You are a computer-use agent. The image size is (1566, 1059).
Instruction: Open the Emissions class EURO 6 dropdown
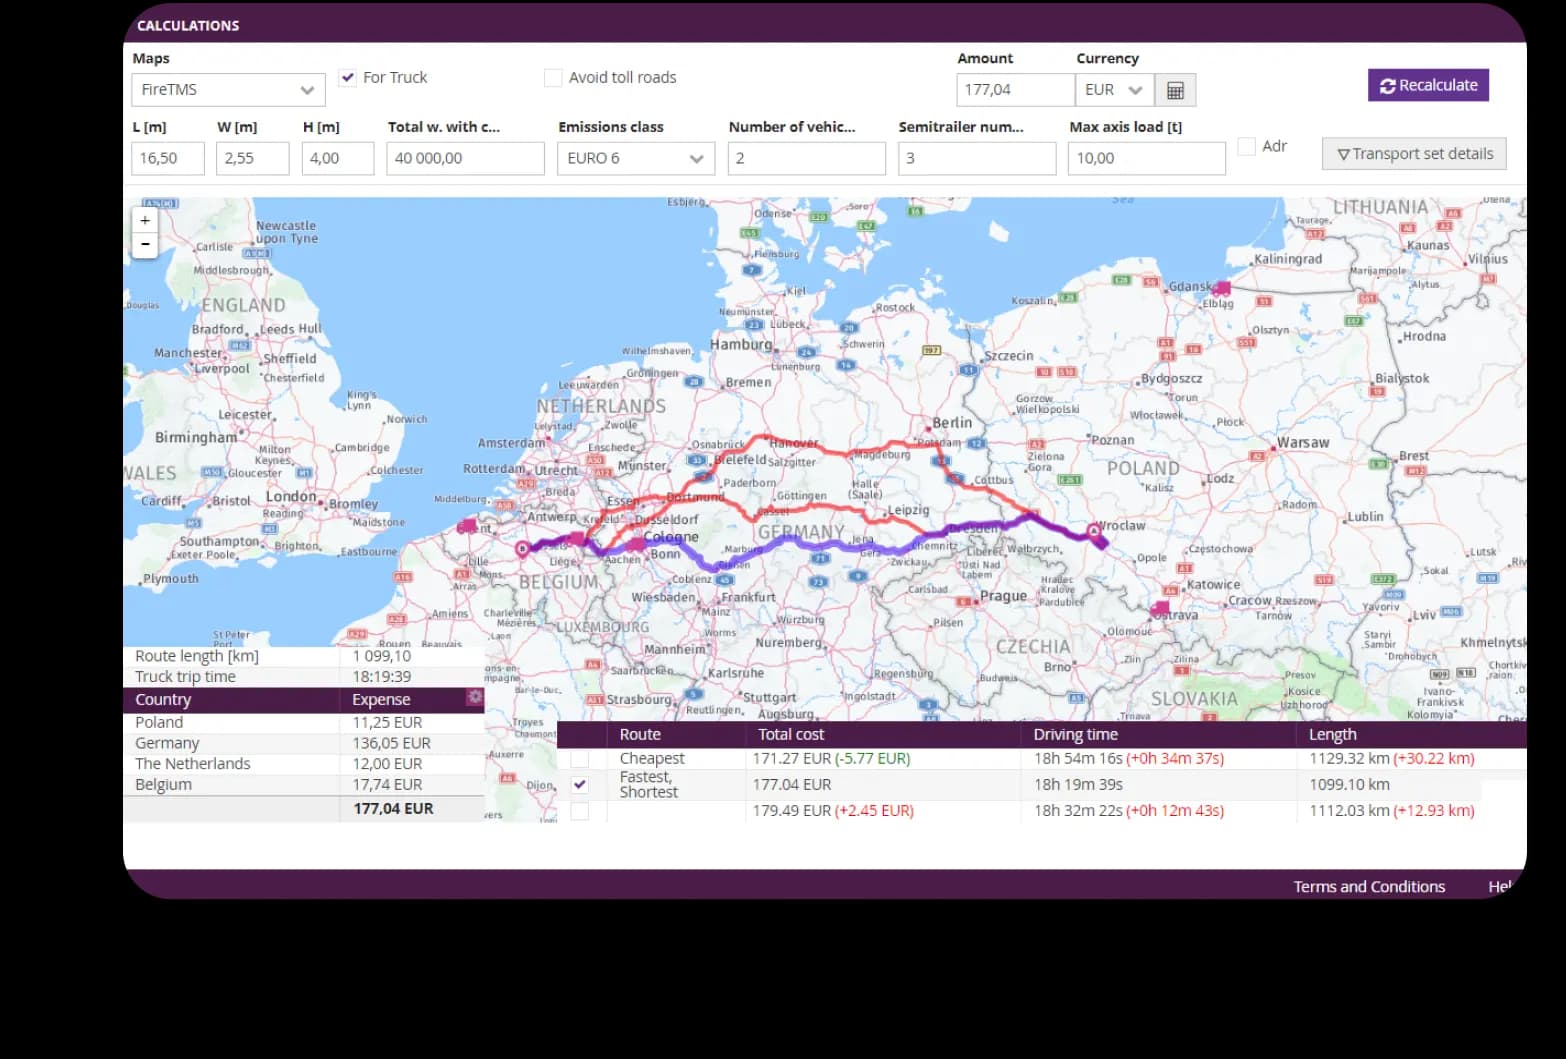[635, 158]
